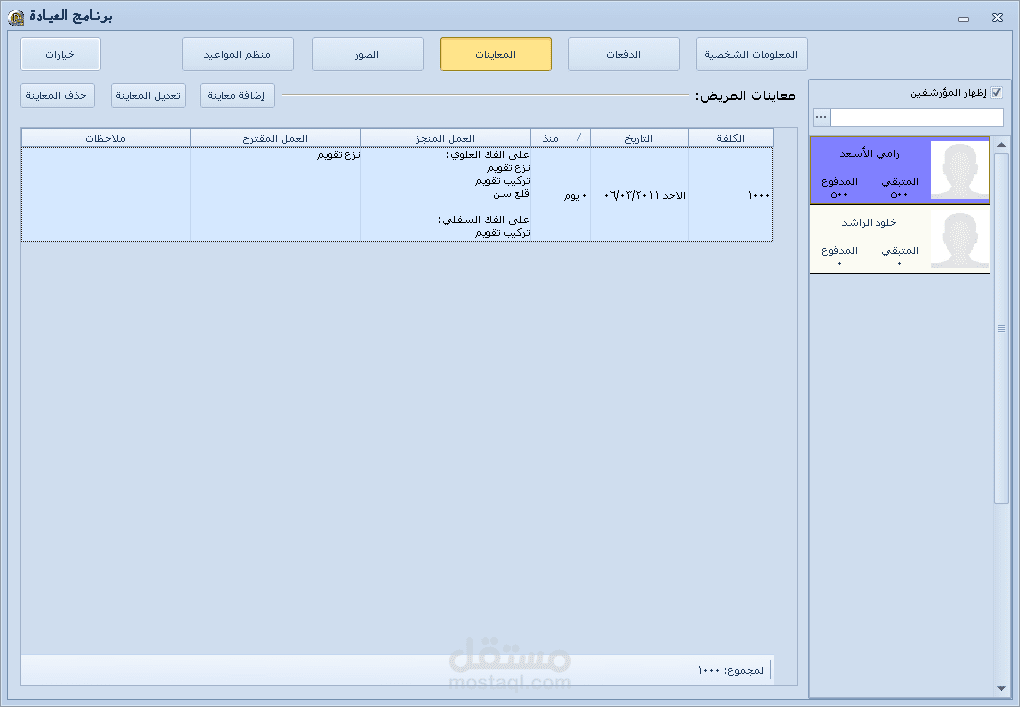Switch to الصور tab

[368, 54]
